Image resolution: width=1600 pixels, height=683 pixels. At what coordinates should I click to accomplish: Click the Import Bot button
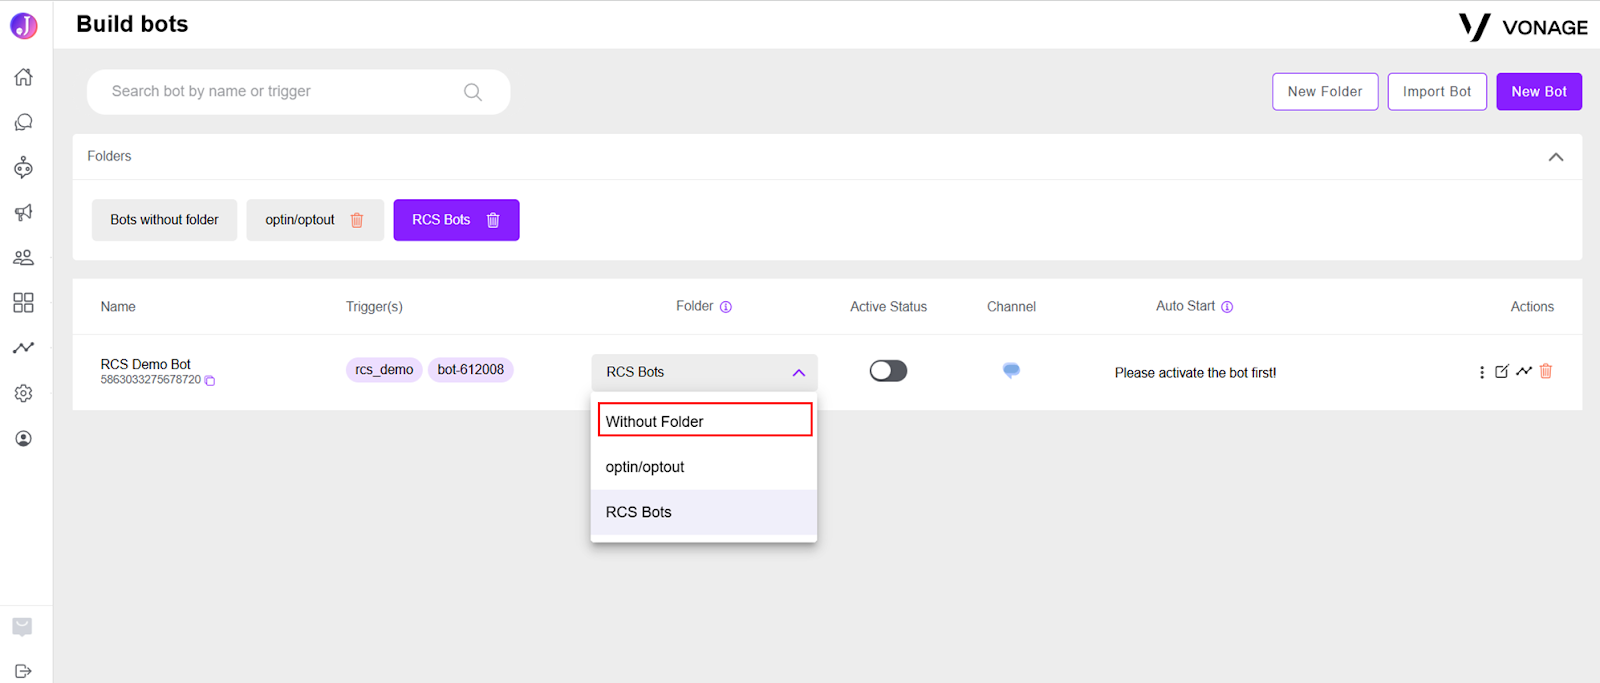(x=1437, y=92)
